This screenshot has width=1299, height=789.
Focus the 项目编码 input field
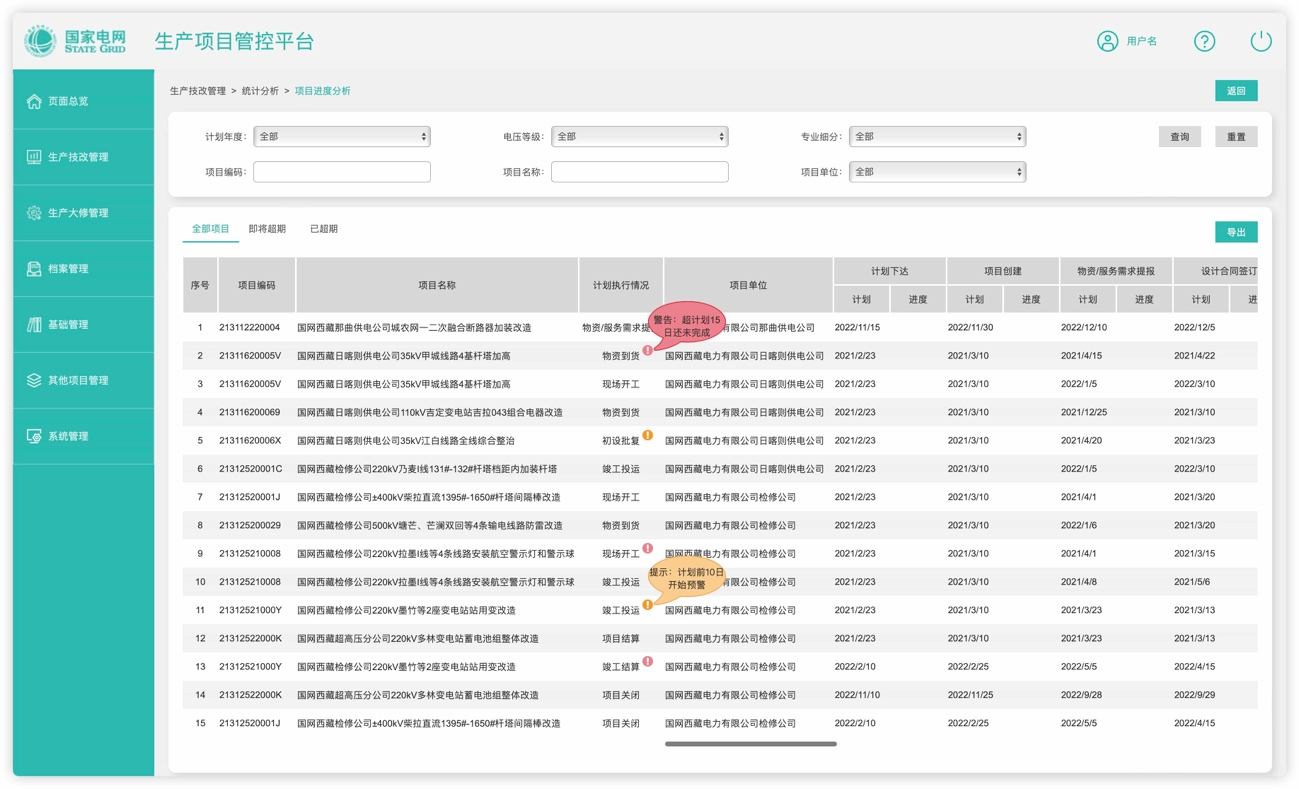[x=342, y=172]
